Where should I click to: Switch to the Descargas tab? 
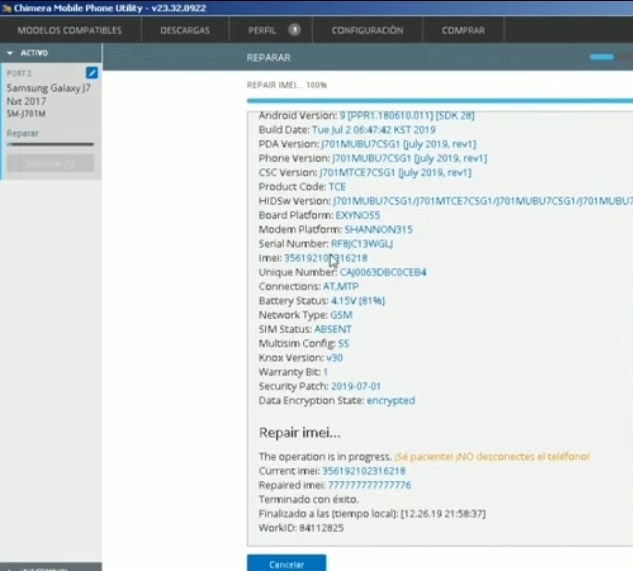click(x=185, y=30)
